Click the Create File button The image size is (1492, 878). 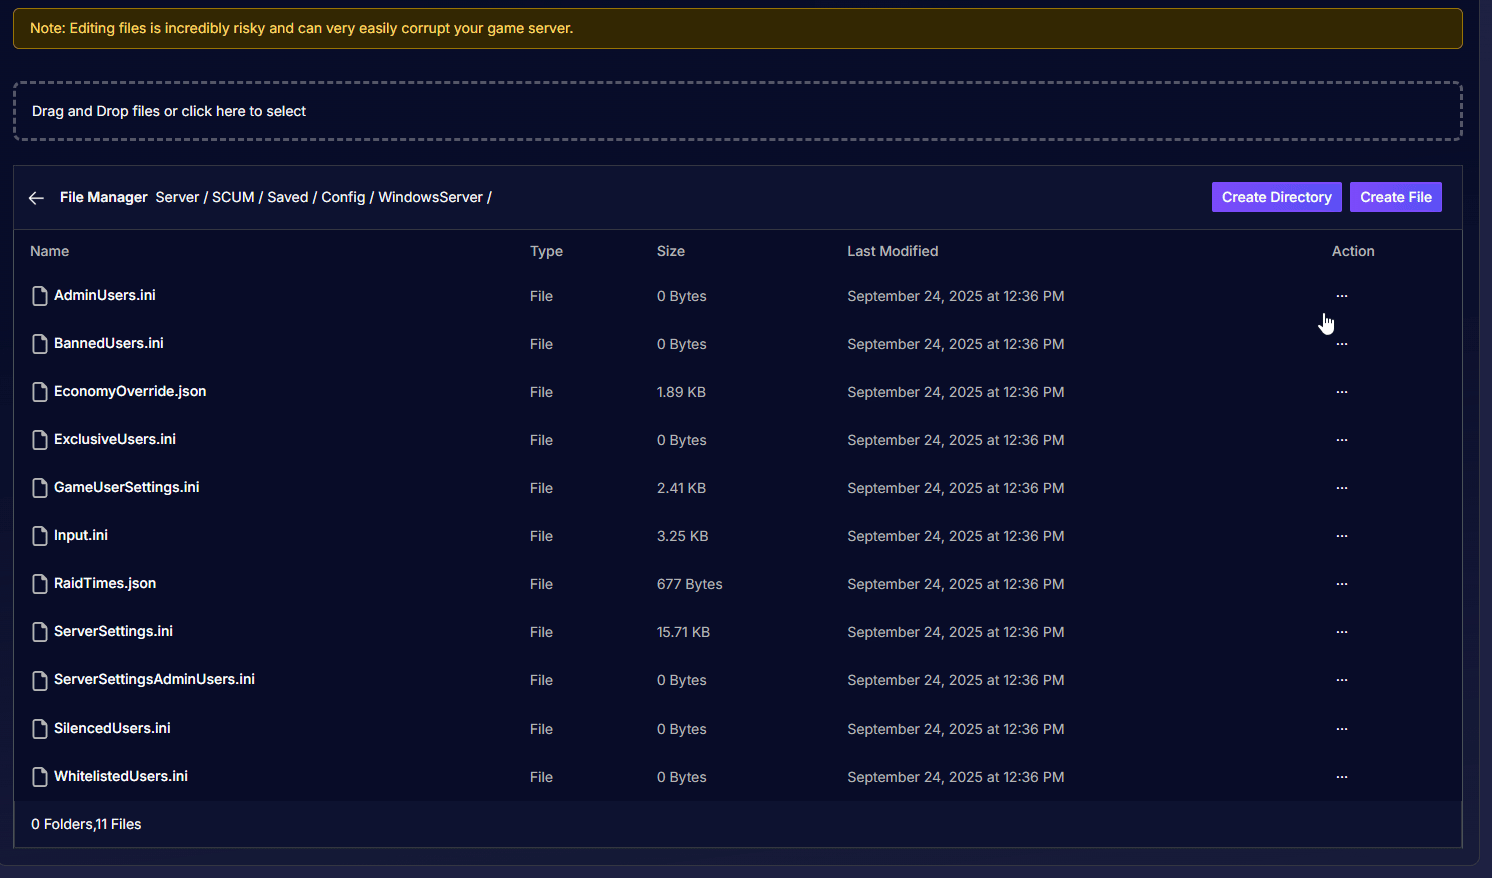[1395, 197]
